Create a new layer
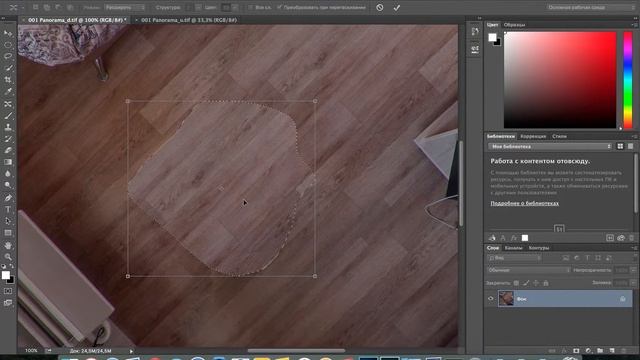640x360 pixels. pyautogui.click(x=611, y=351)
